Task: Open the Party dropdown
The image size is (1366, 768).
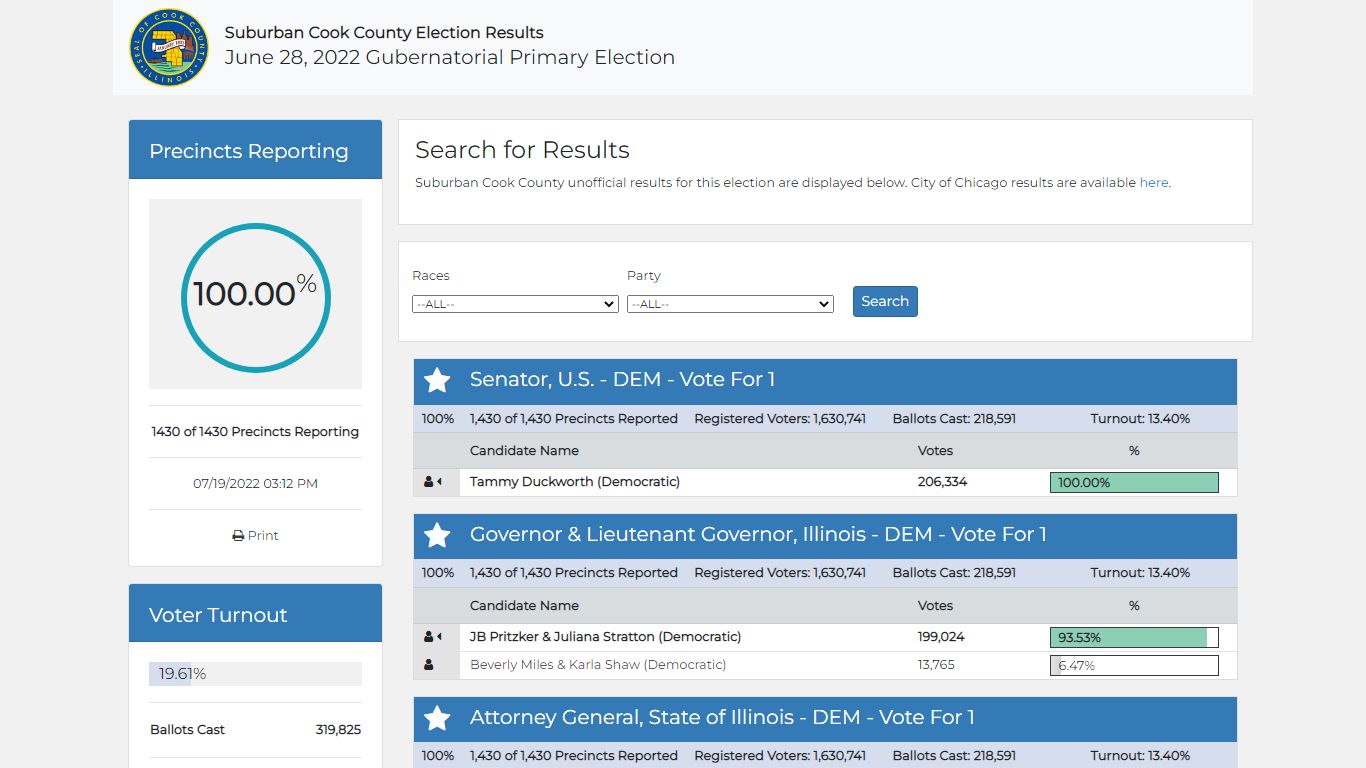Action: 730,304
